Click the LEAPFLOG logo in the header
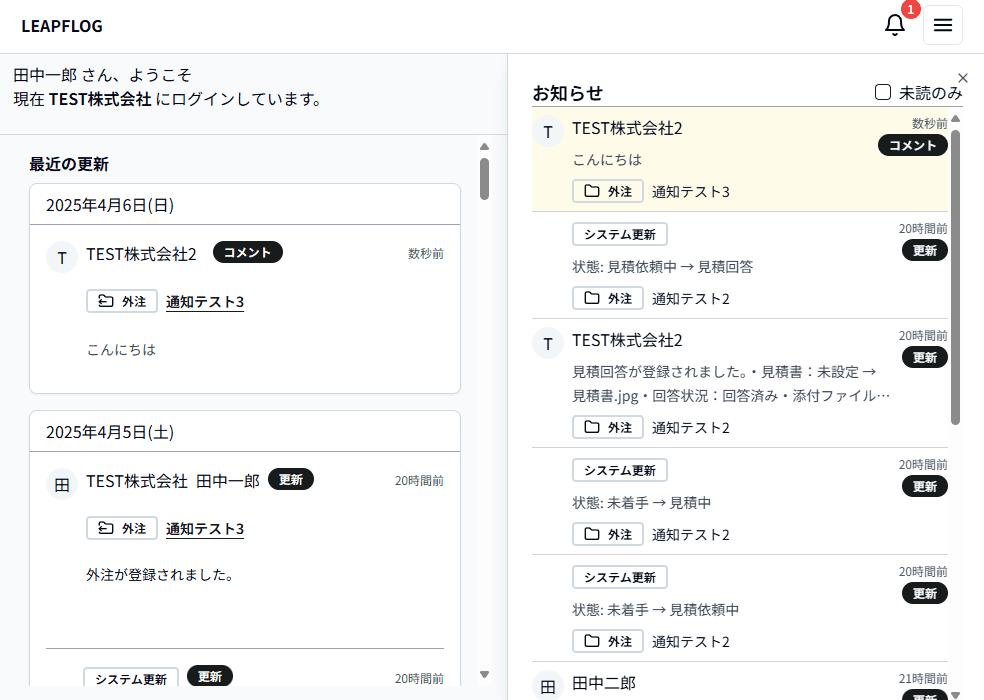The image size is (984, 700). pyautogui.click(x=61, y=26)
